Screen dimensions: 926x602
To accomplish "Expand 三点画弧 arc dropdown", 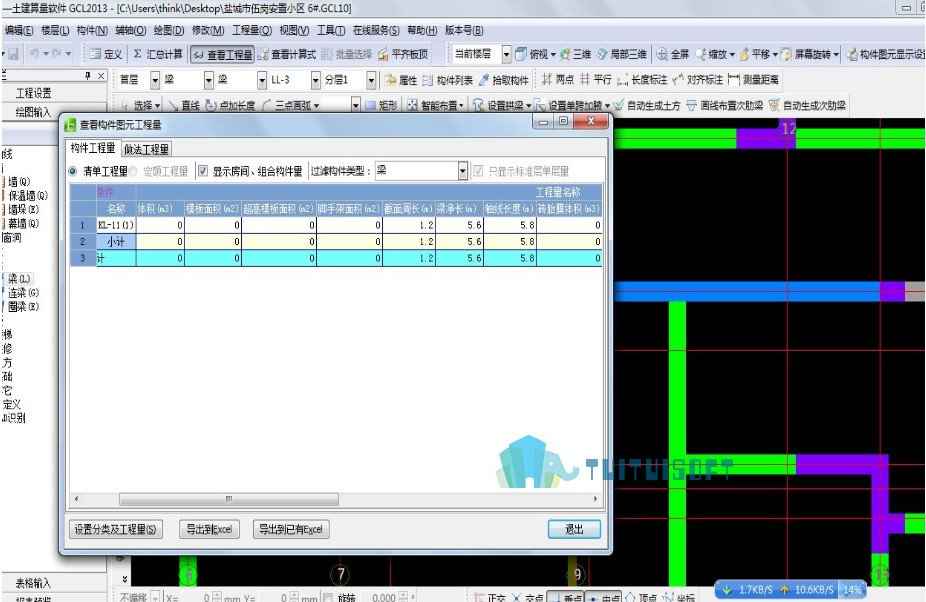I will pyautogui.click(x=317, y=106).
